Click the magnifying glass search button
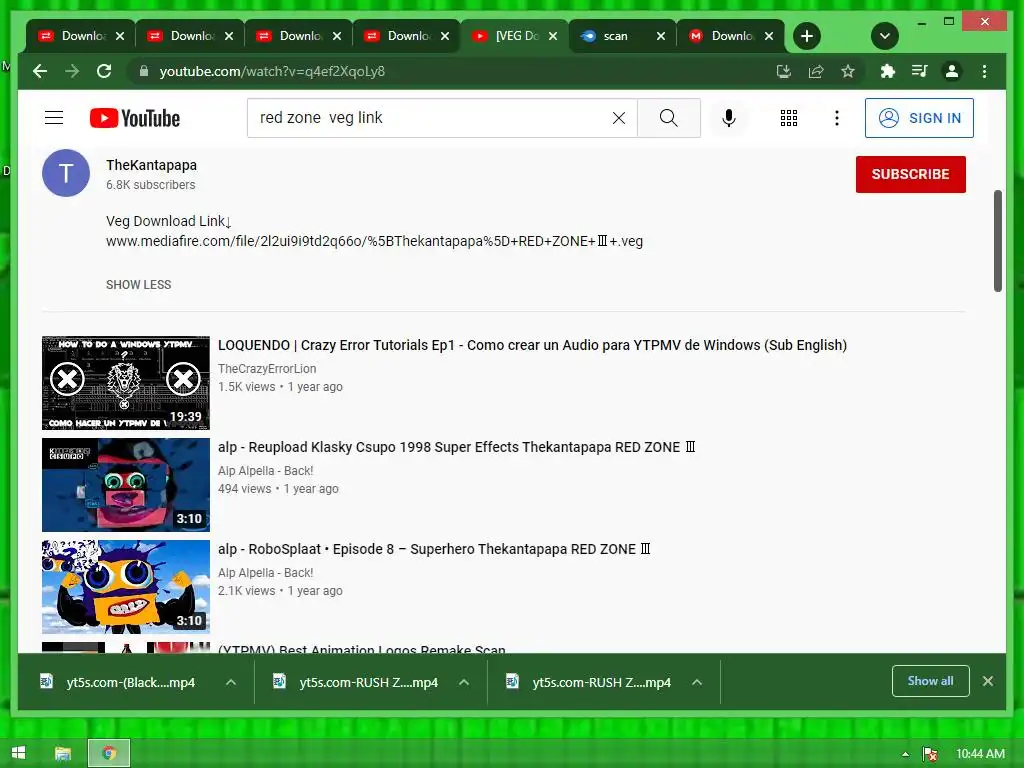The width and height of the screenshot is (1024, 768). click(x=668, y=118)
